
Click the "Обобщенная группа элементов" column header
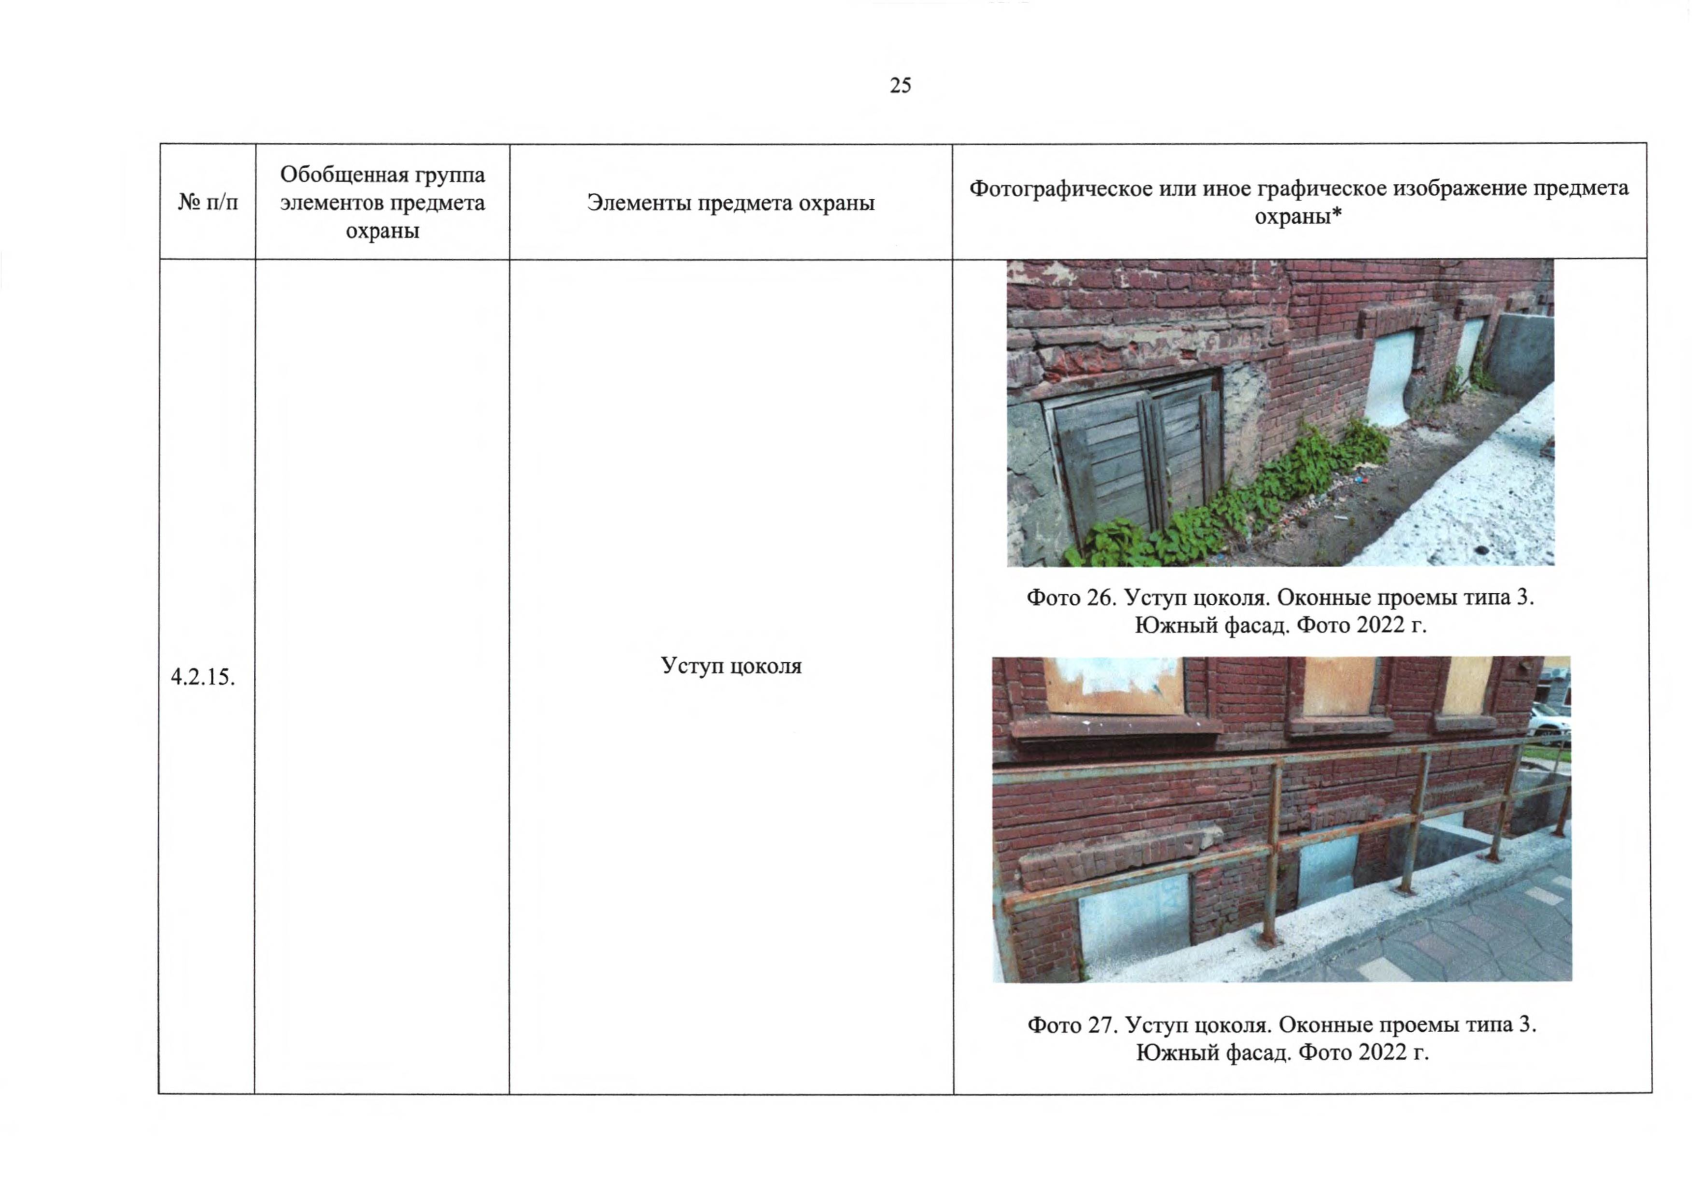pyautogui.click(x=382, y=202)
